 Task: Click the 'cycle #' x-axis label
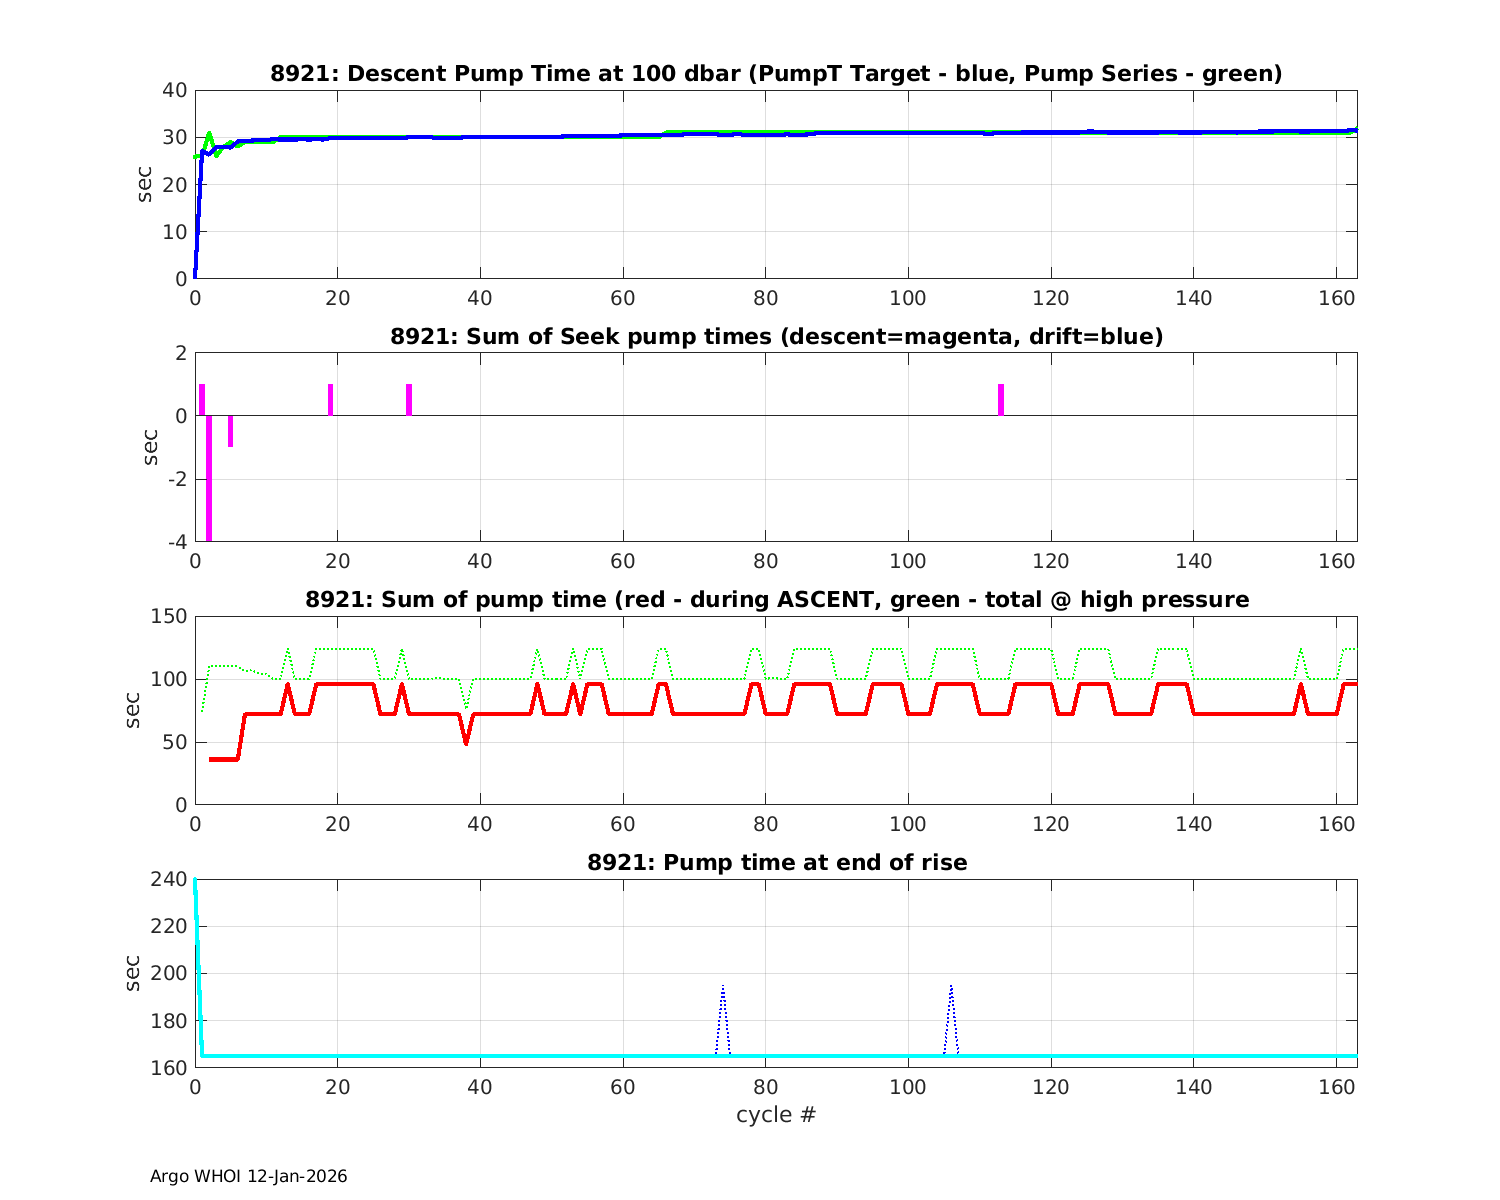[776, 1114]
